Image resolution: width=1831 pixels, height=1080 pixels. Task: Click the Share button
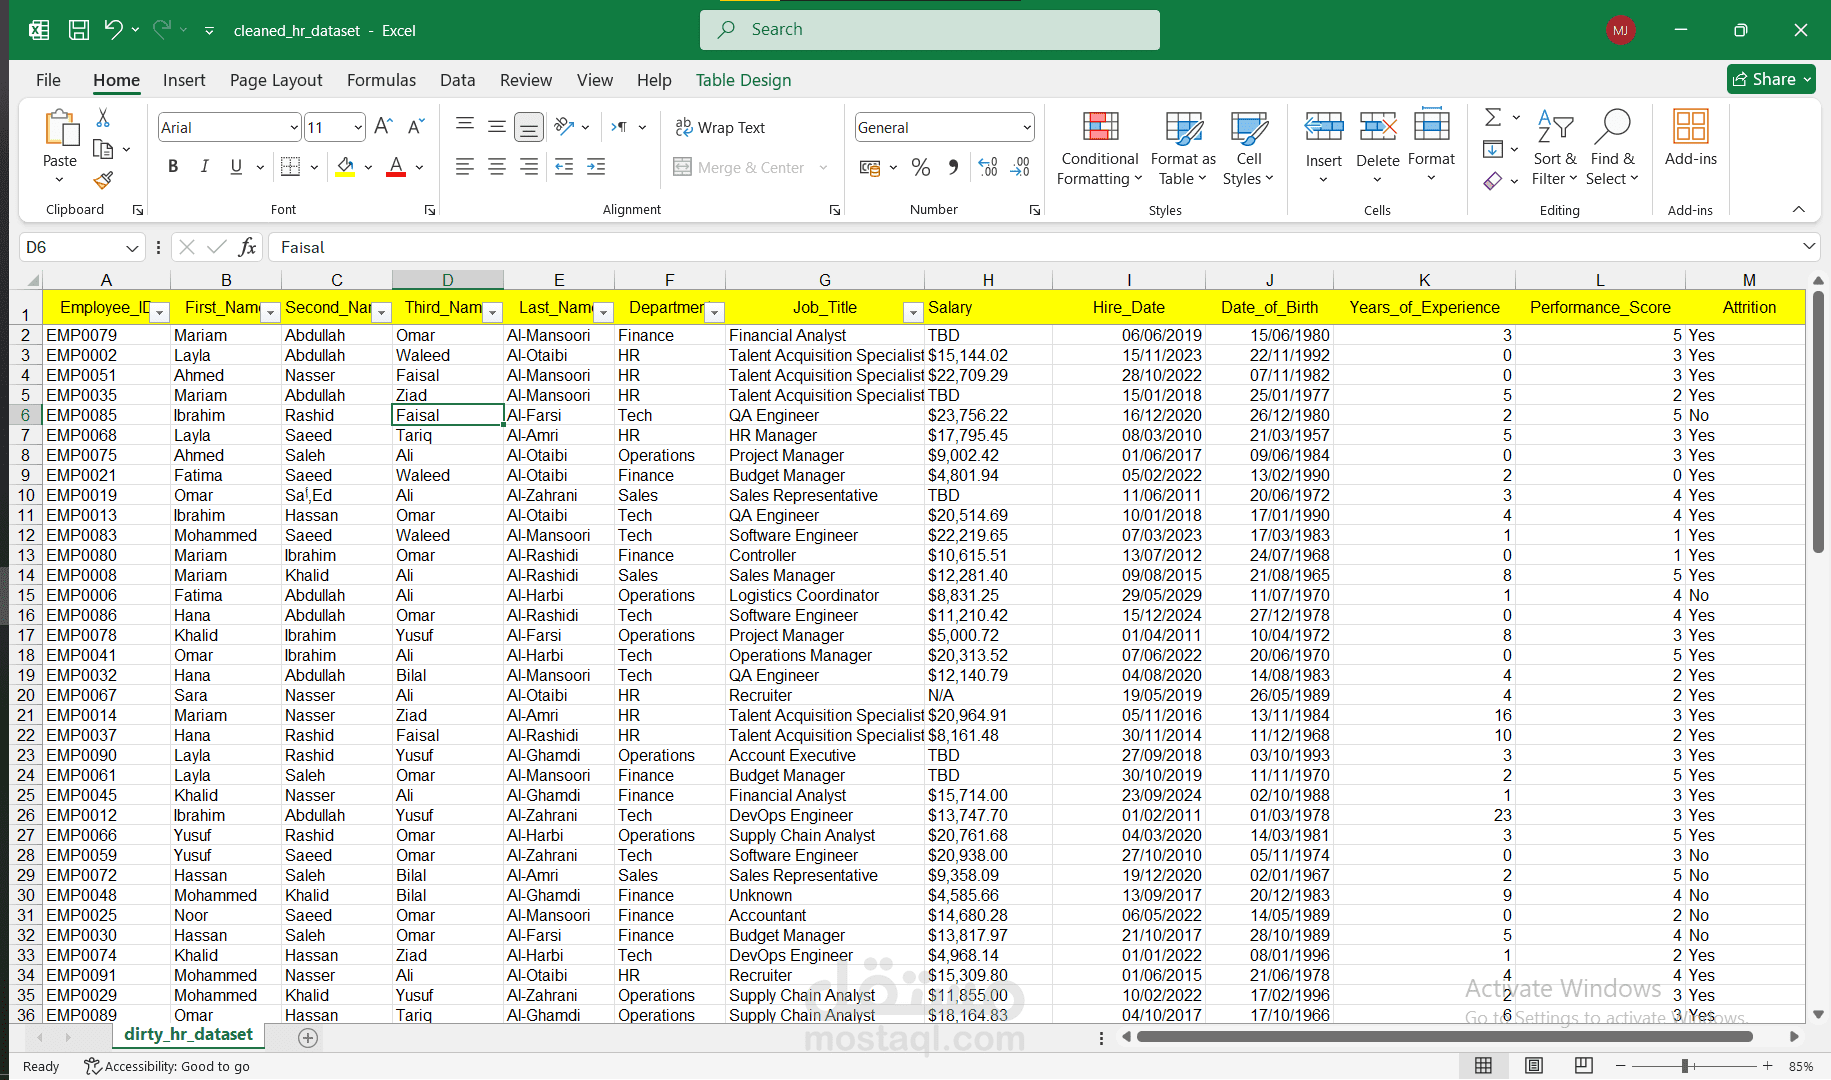pyautogui.click(x=1771, y=79)
